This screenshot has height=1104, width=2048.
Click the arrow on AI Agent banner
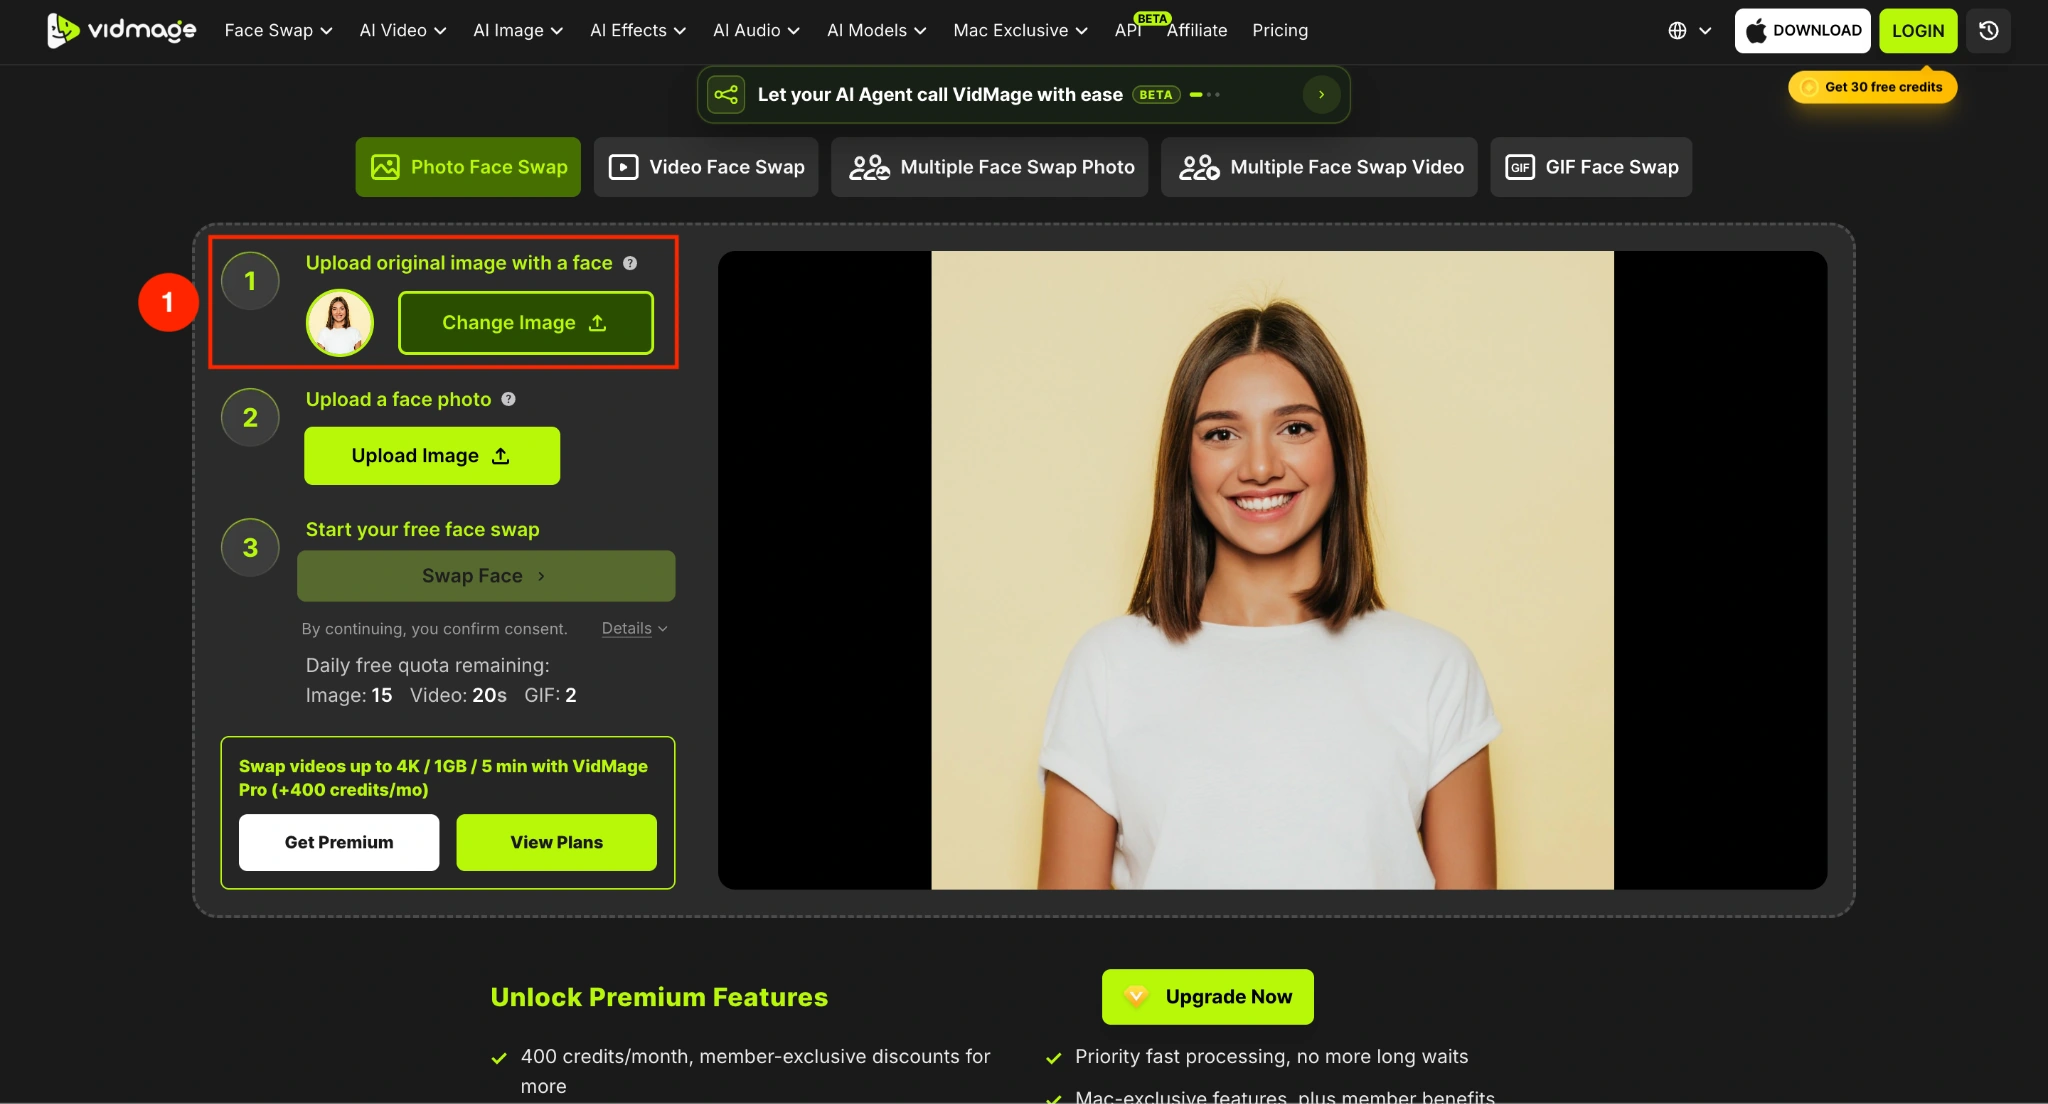[x=1321, y=95]
